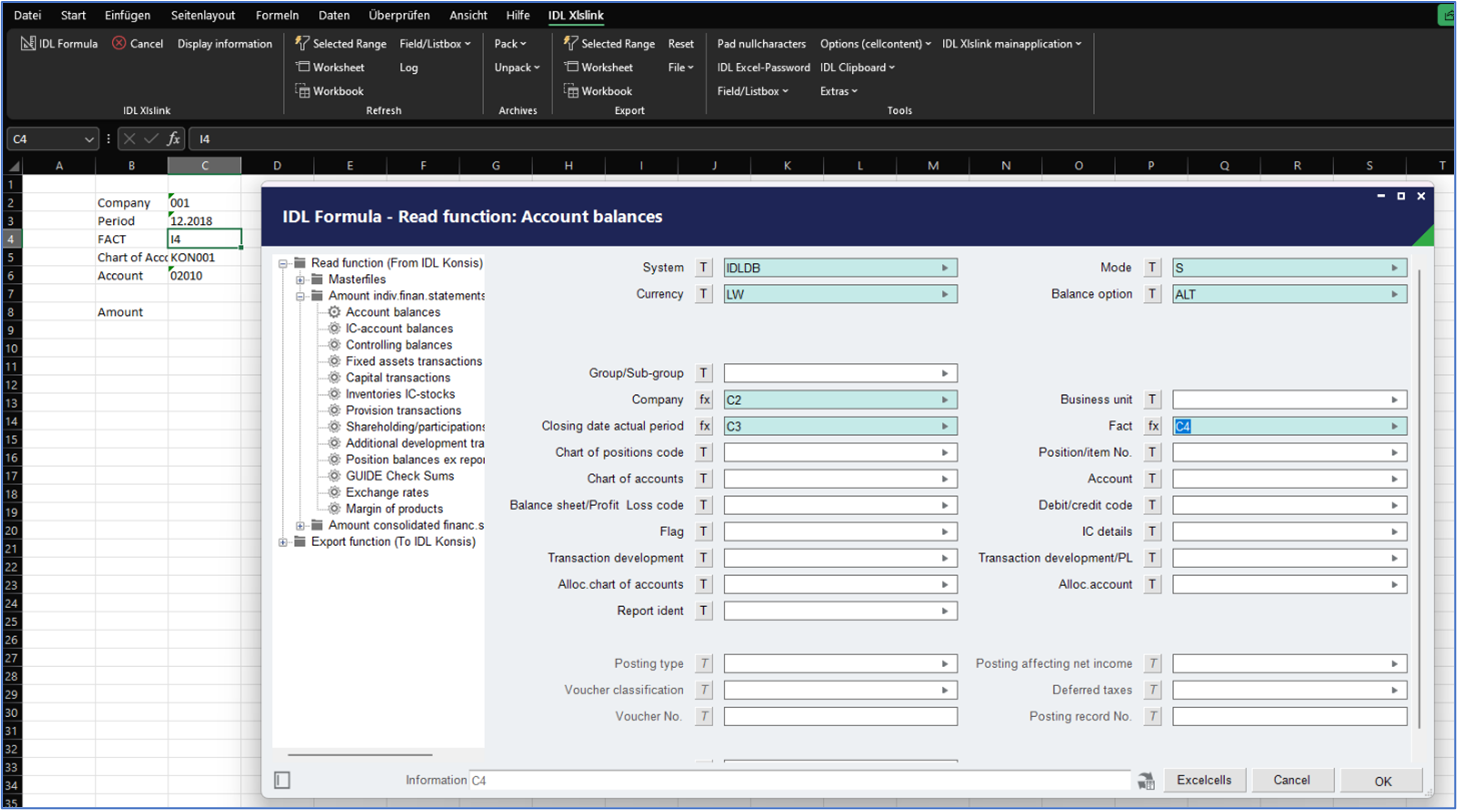Click the OK button in dialog
The image size is (1457, 810).
point(1382,781)
